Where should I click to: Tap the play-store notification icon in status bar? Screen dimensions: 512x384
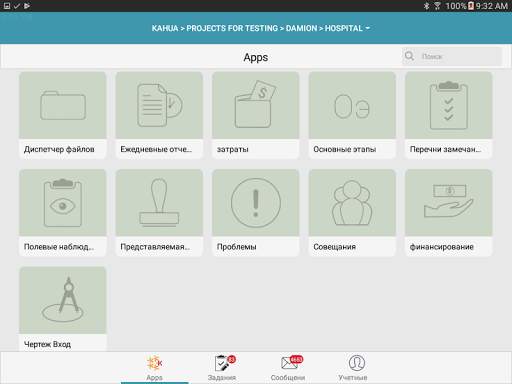click(x=27, y=6)
